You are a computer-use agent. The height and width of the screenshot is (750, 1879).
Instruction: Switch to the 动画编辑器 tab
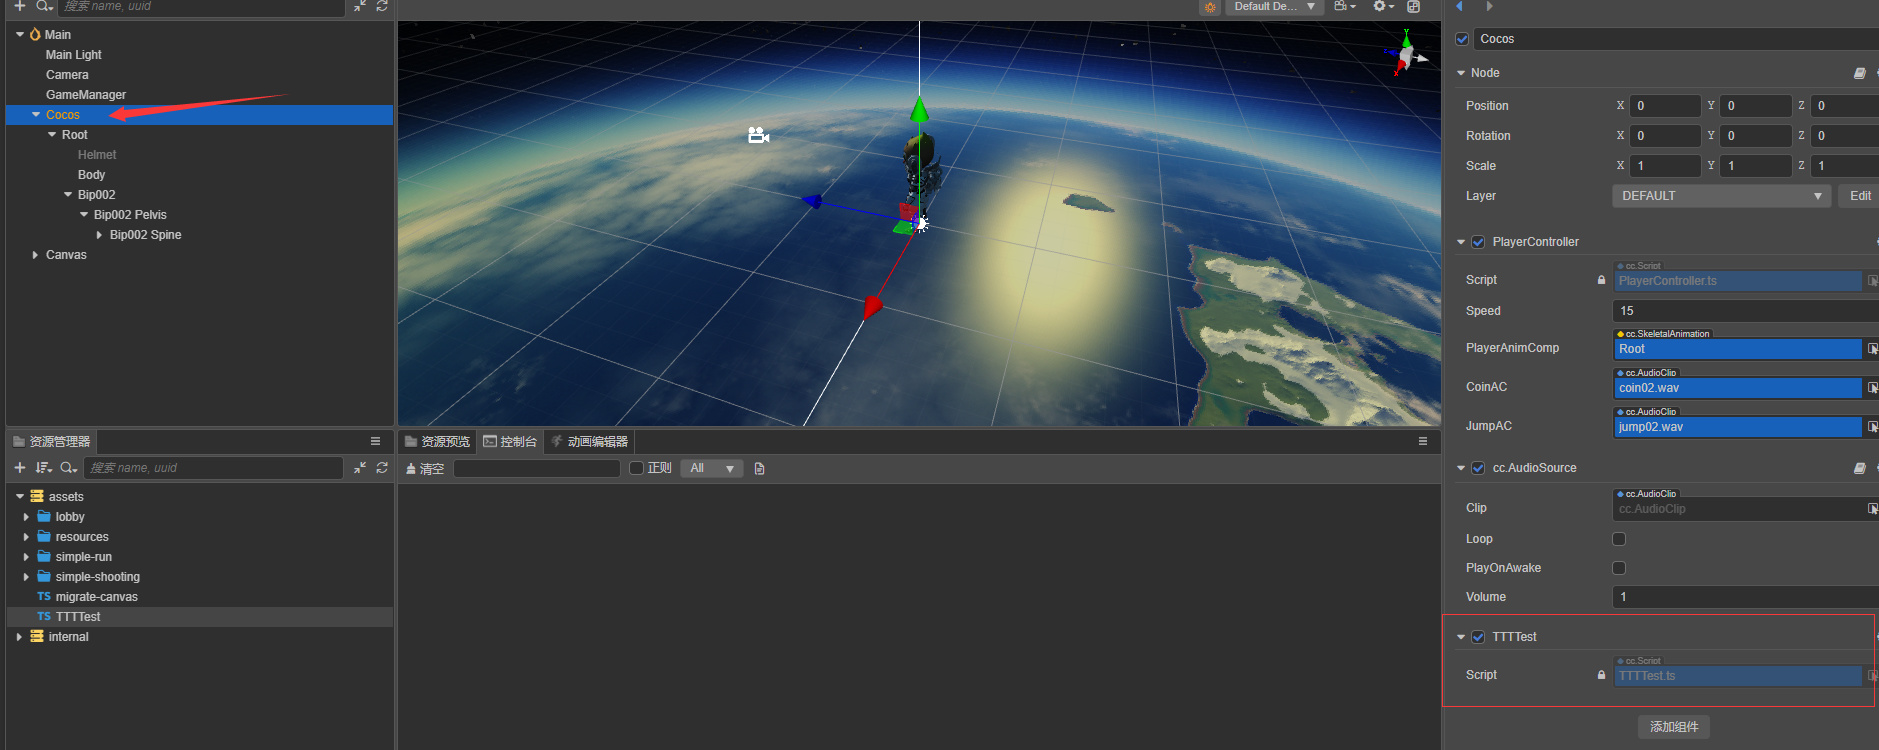click(590, 441)
